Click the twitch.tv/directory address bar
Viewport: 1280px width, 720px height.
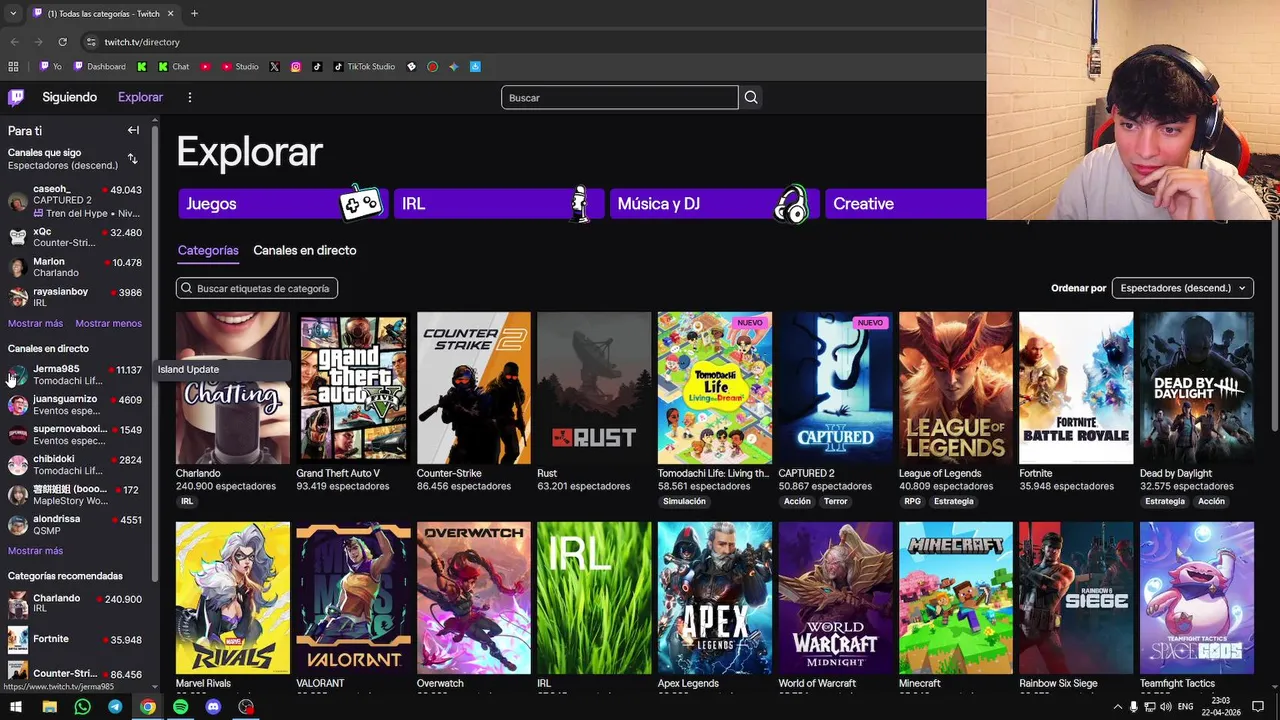142,42
